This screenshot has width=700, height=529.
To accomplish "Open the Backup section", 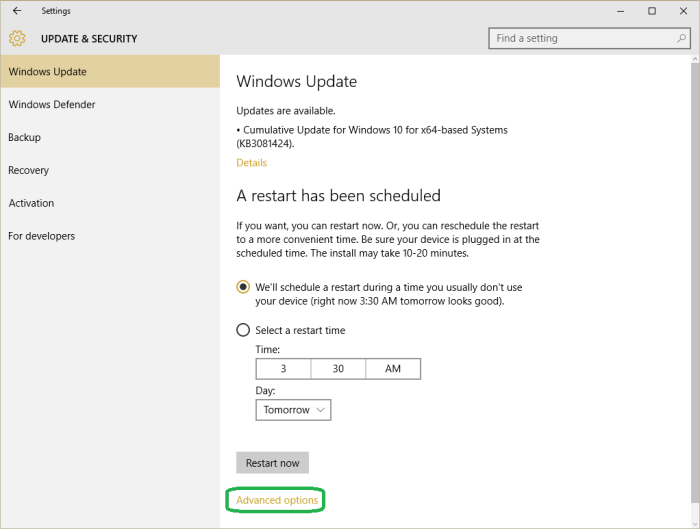I will click(x=110, y=137).
